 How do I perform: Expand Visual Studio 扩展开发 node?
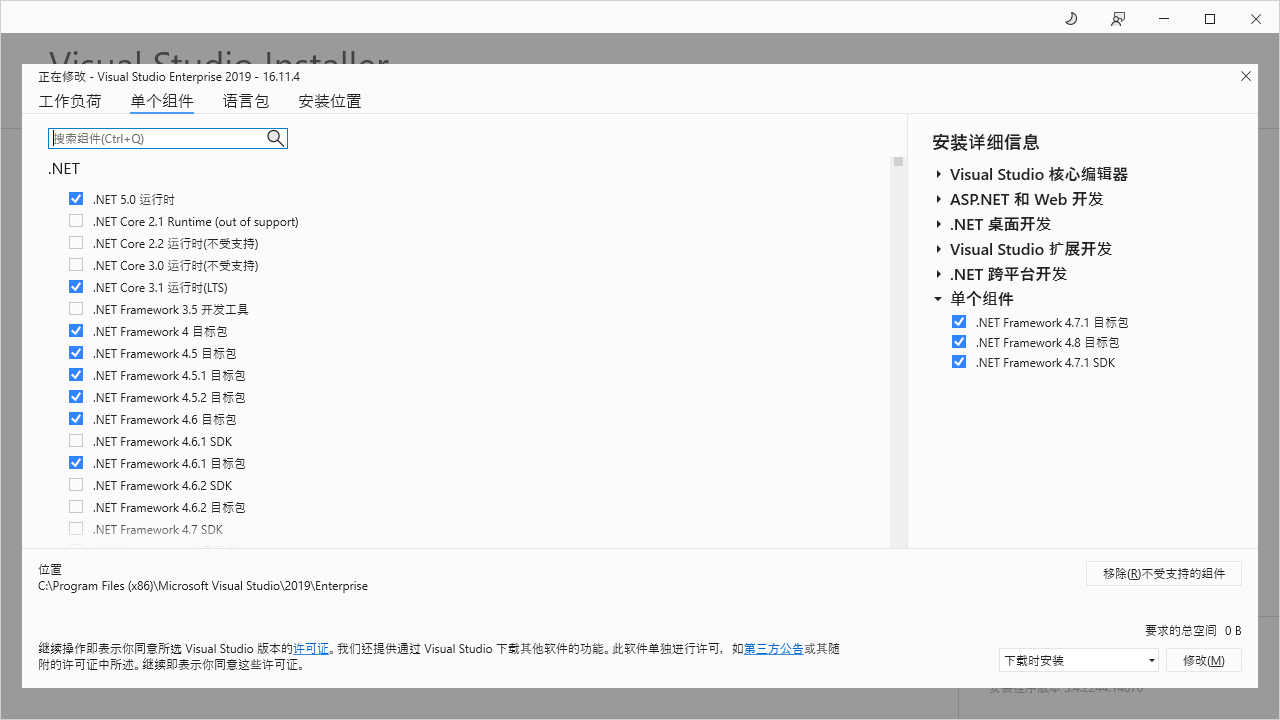click(x=939, y=249)
